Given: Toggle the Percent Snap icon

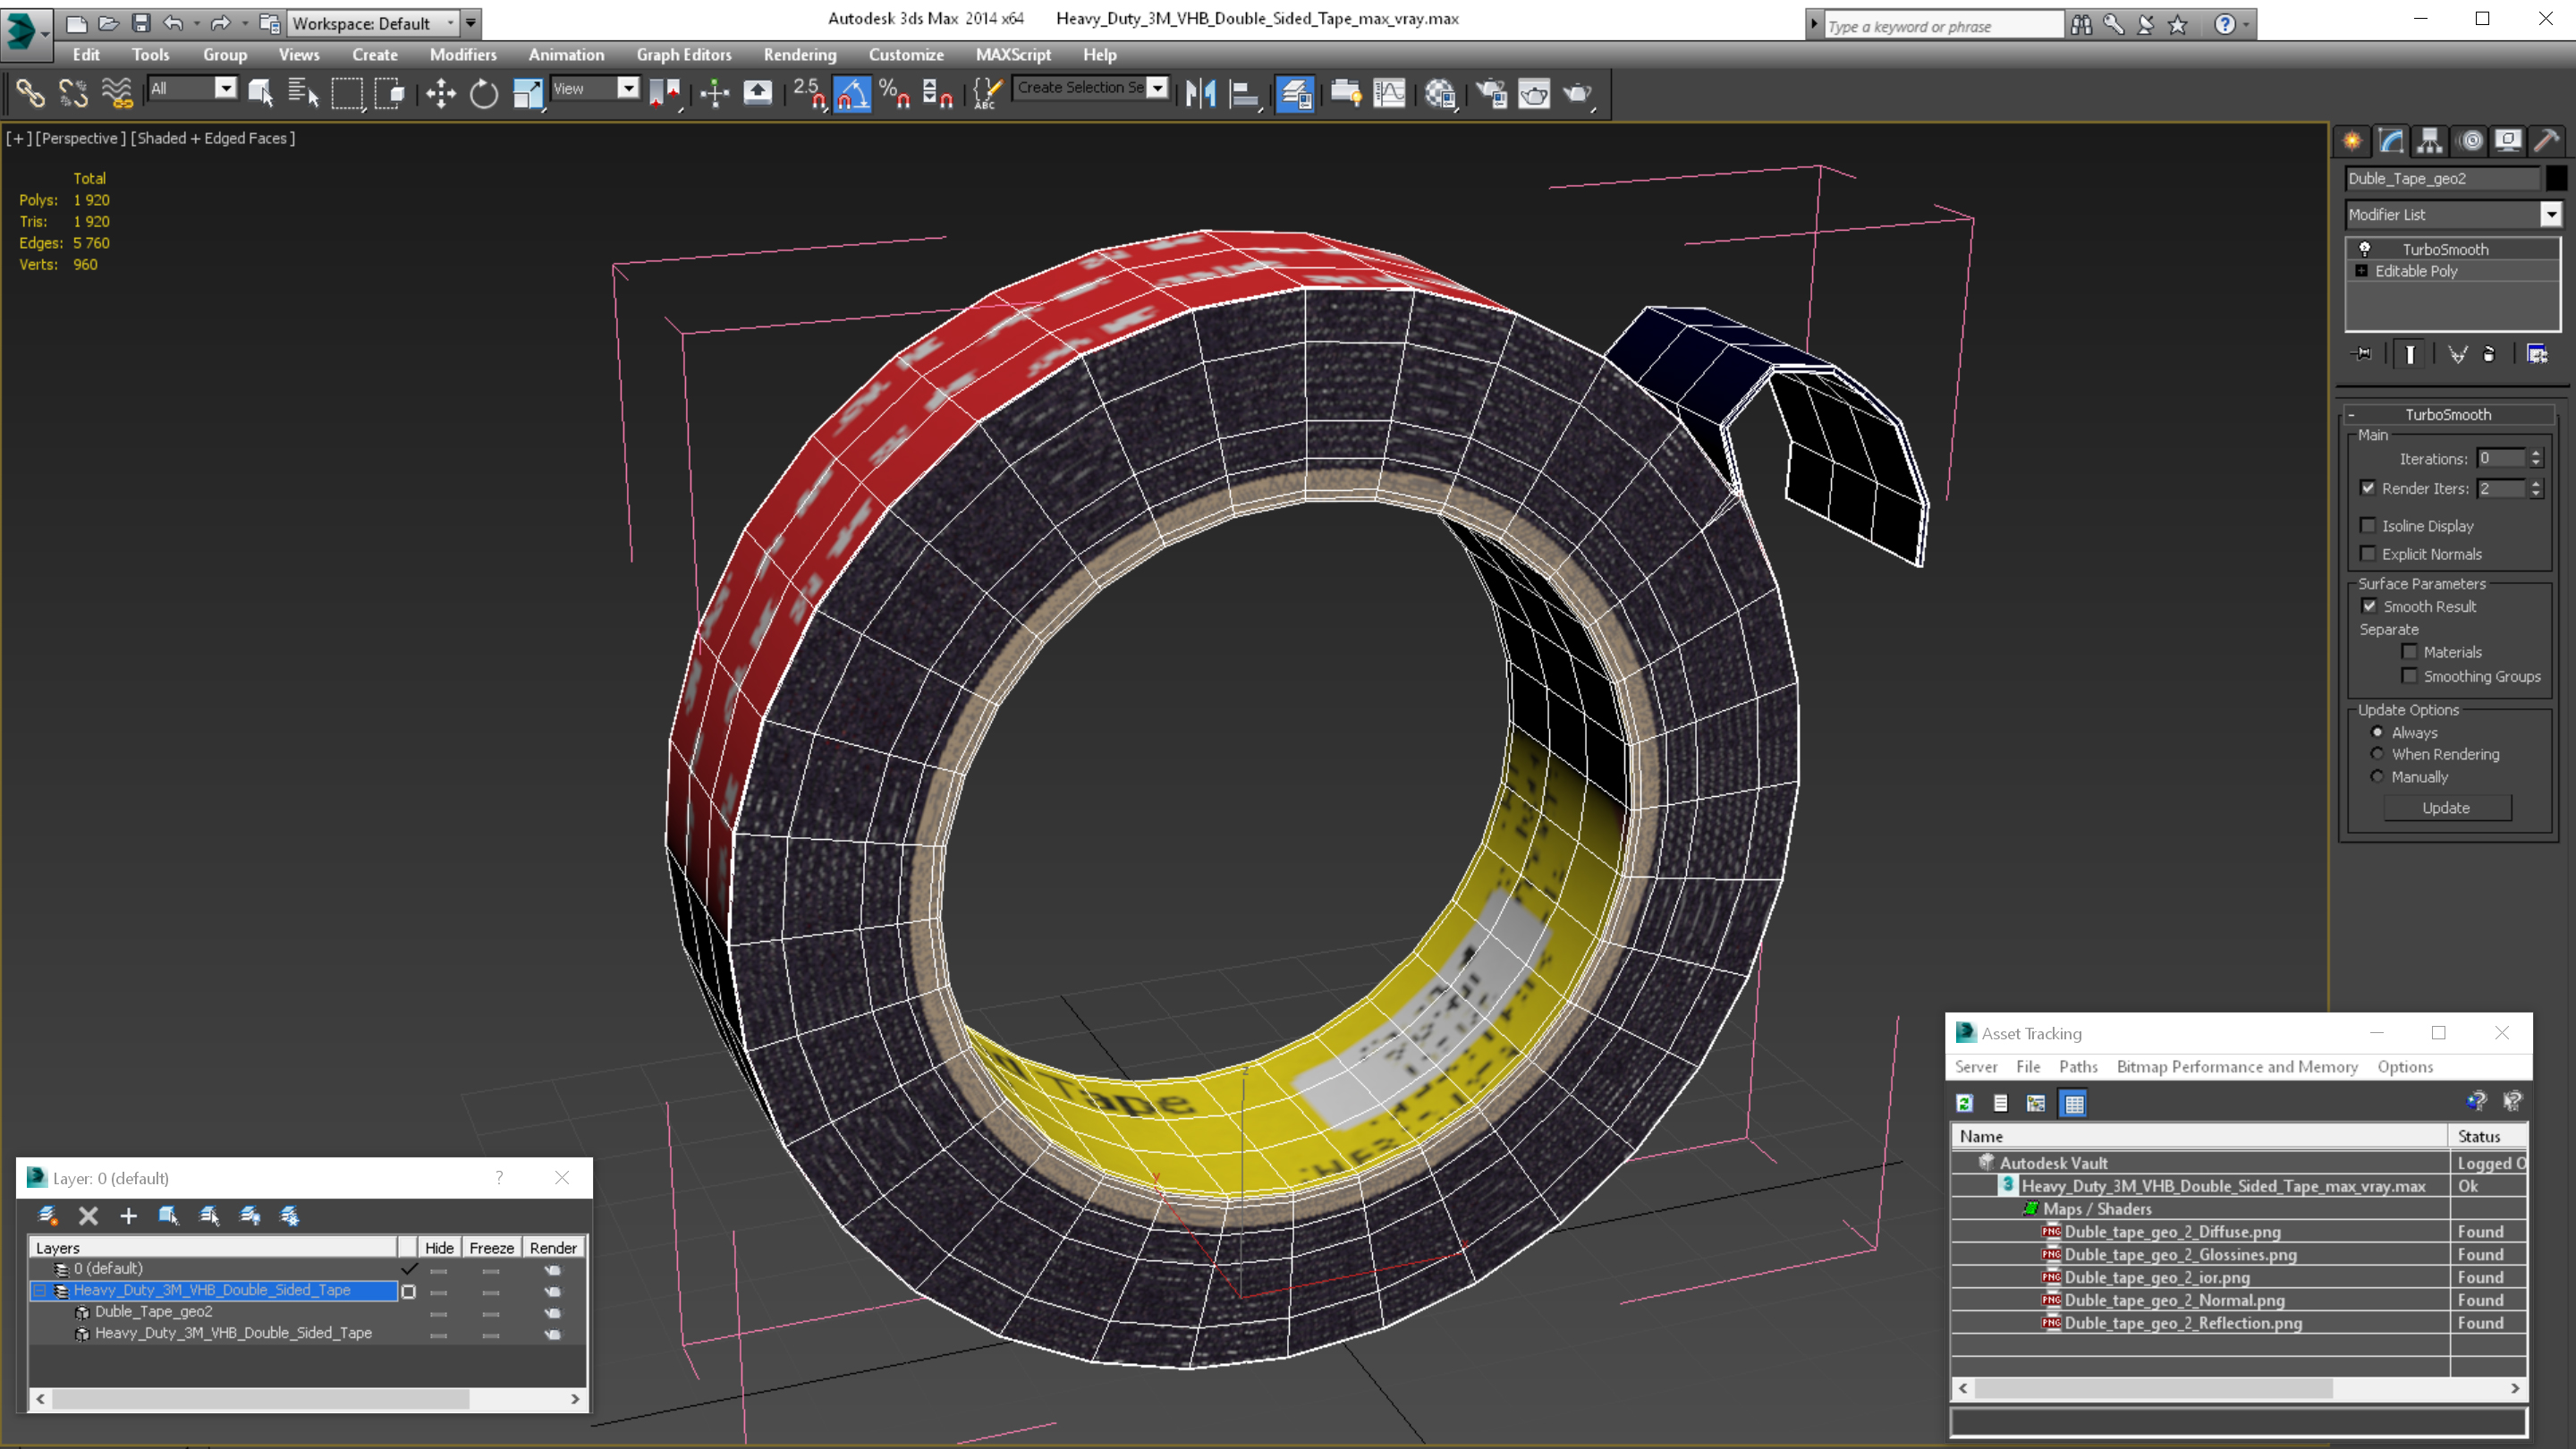Looking at the screenshot, I should 895,94.
